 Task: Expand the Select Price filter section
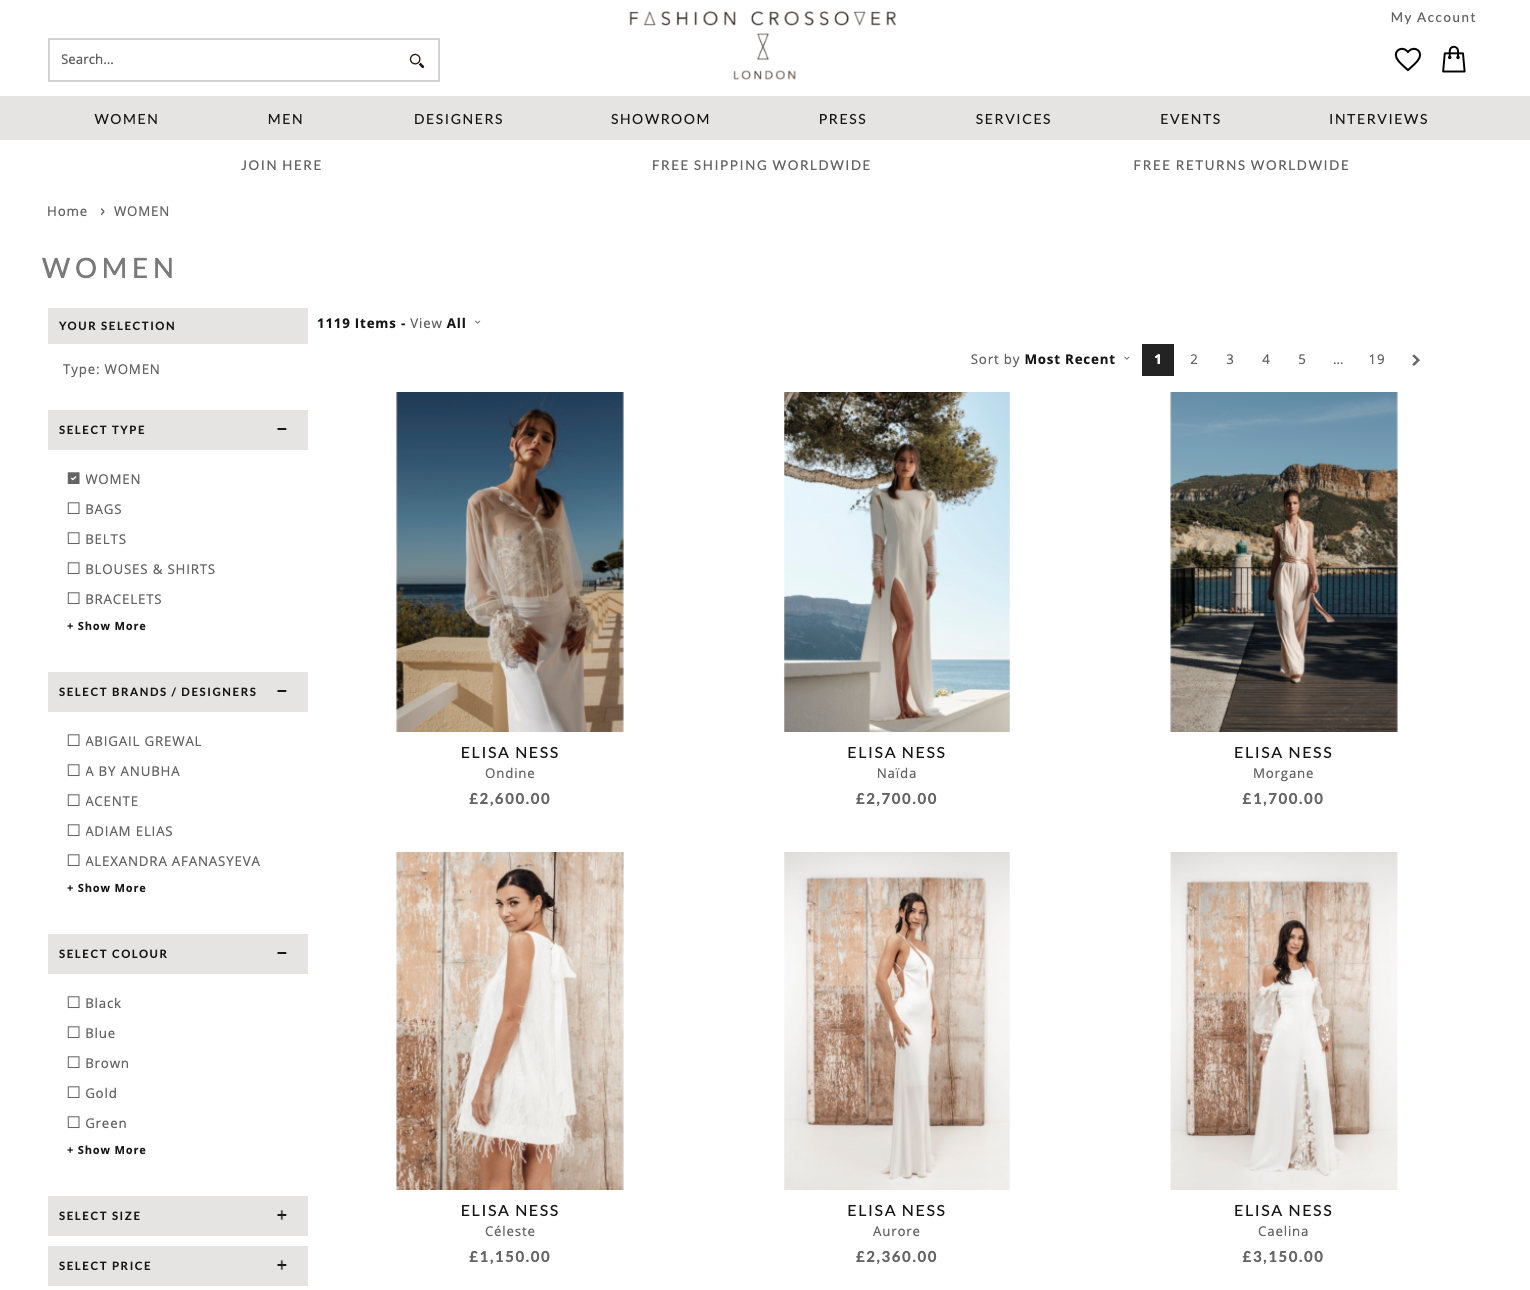(x=282, y=1265)
